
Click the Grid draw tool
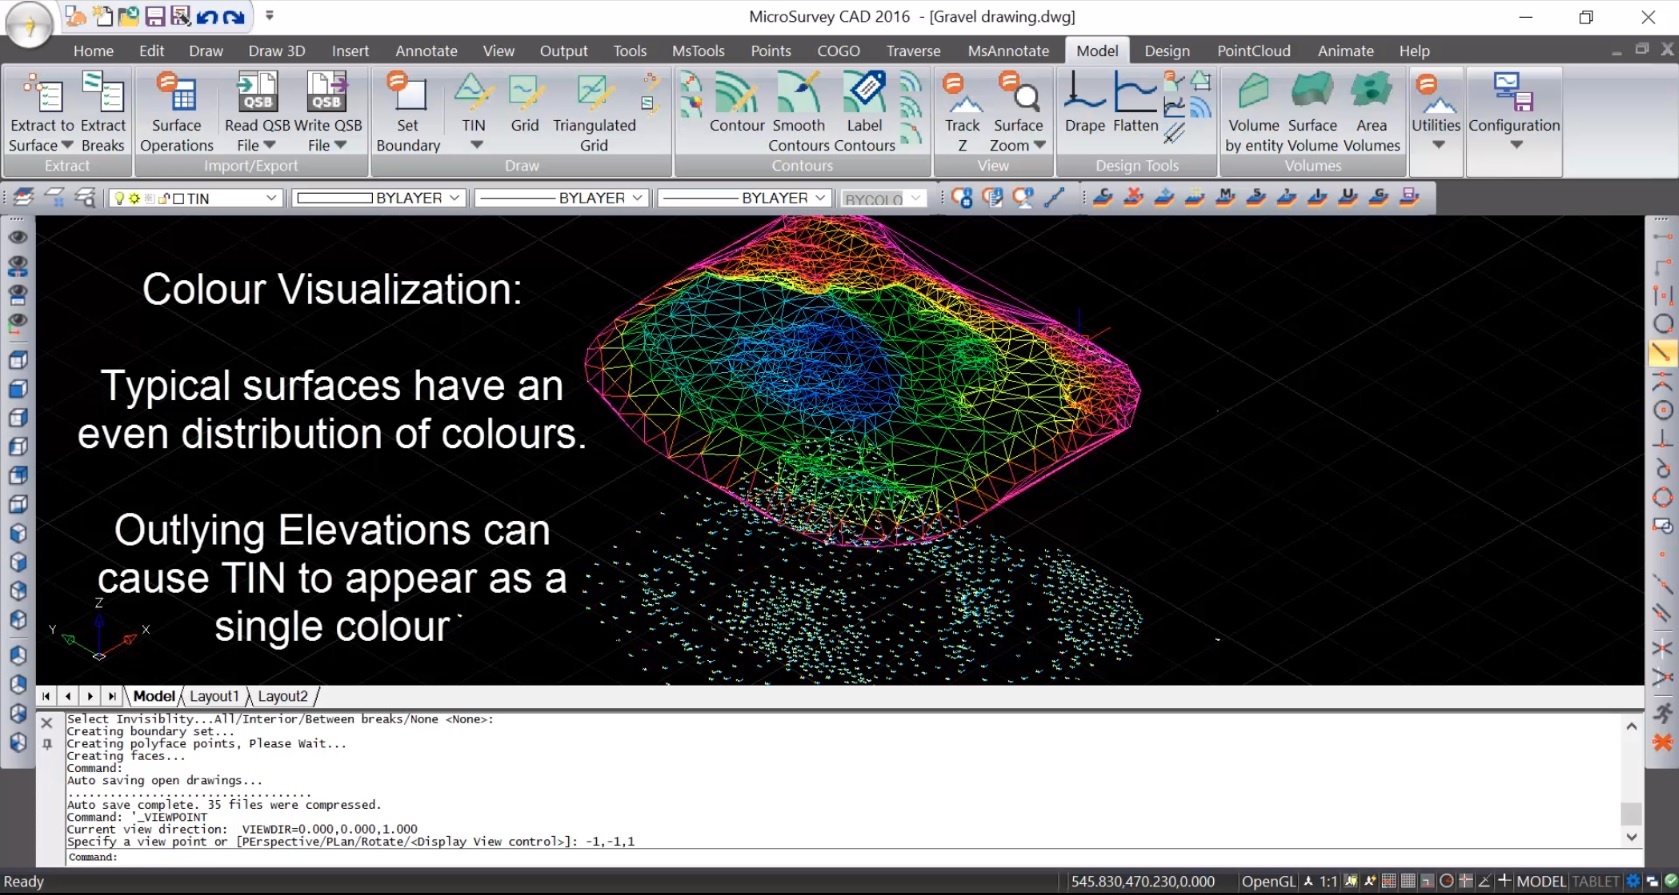point(524,104)
